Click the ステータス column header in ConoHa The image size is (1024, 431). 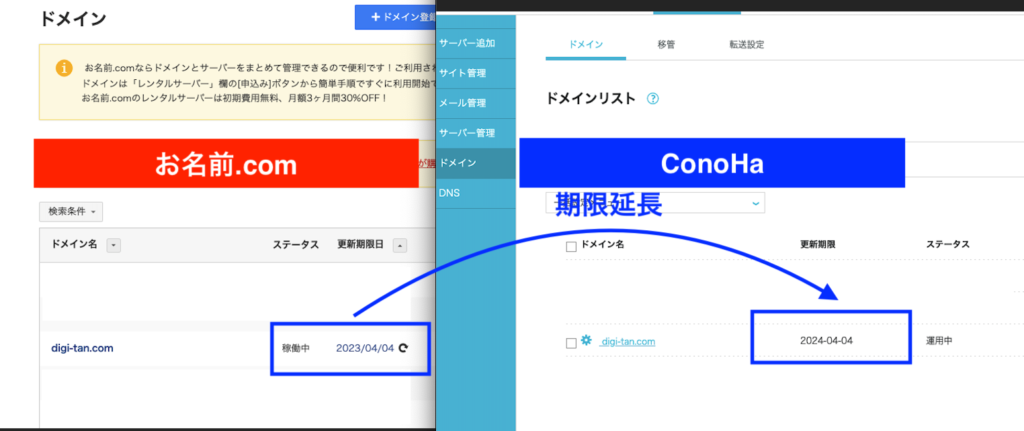[948, 245]
